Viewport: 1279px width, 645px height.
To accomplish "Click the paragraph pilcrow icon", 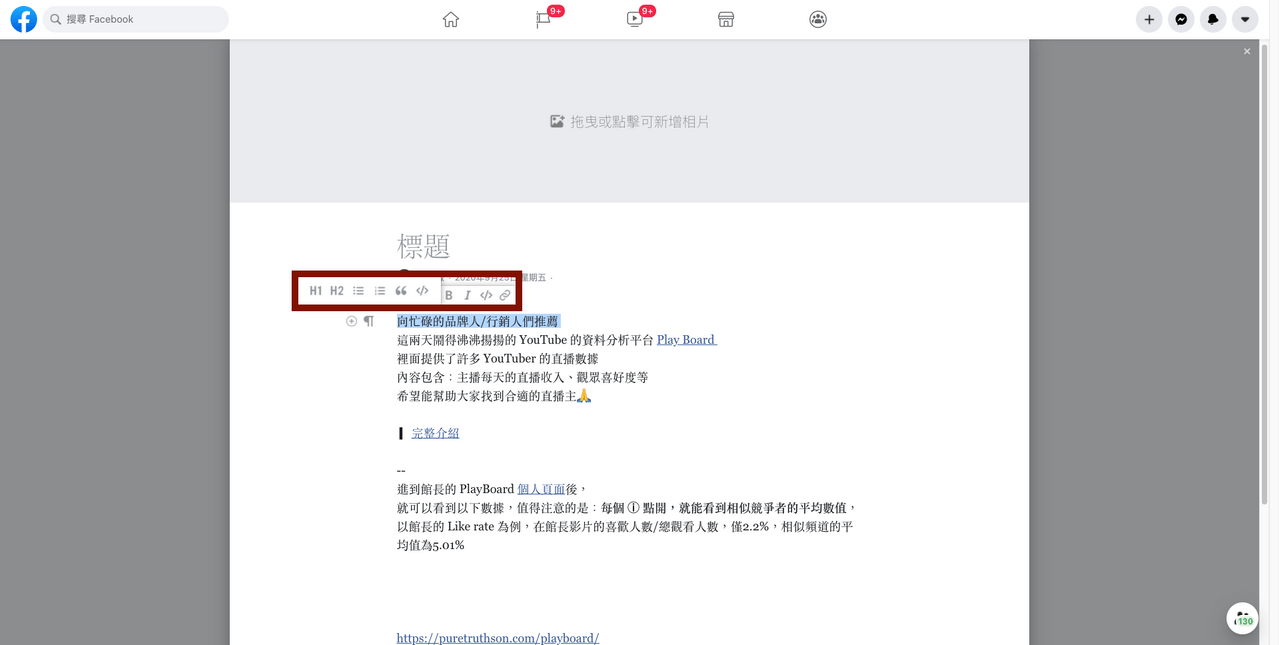I will pos(369,321).
